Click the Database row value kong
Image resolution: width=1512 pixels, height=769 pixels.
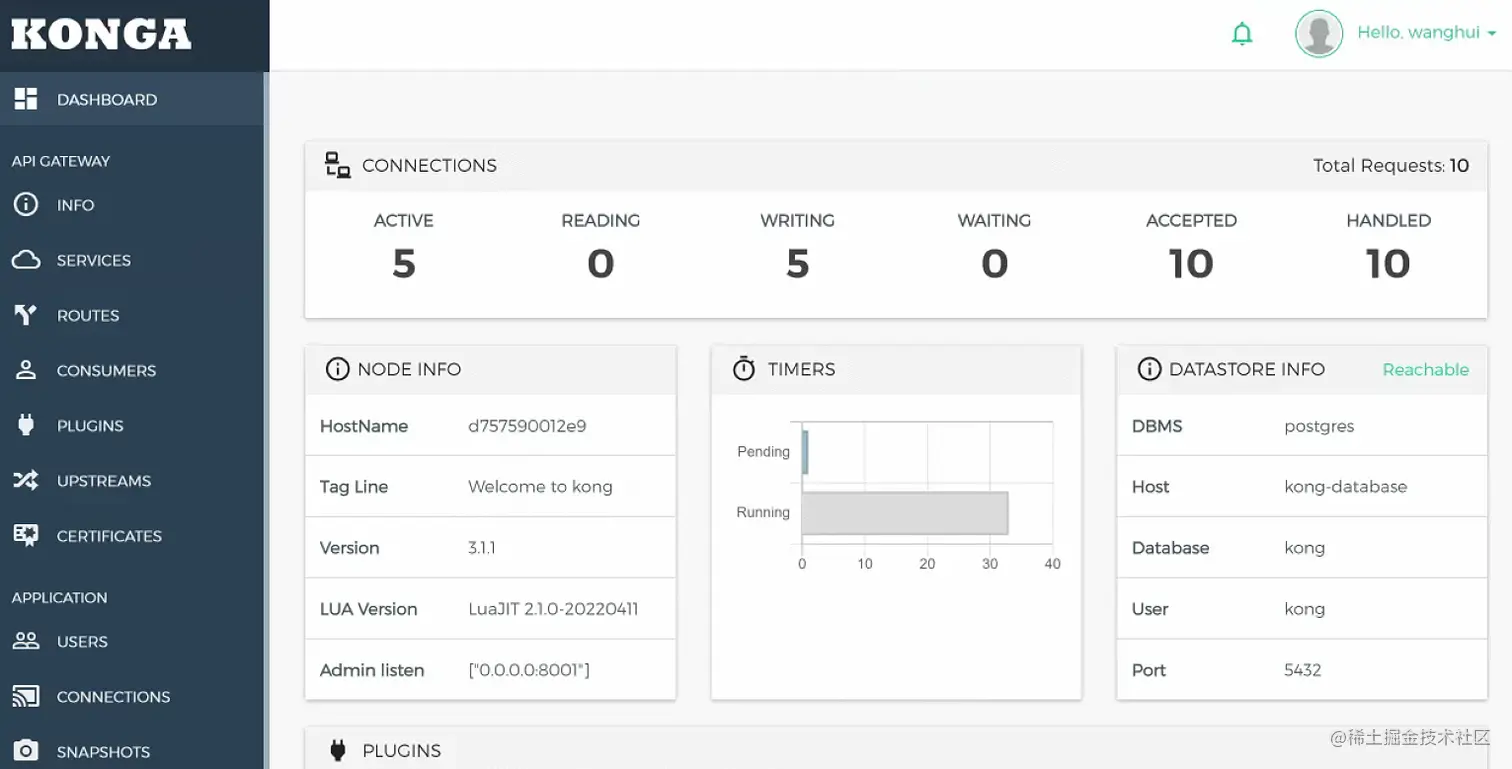pyautogui.click(x=1304, y=548)
